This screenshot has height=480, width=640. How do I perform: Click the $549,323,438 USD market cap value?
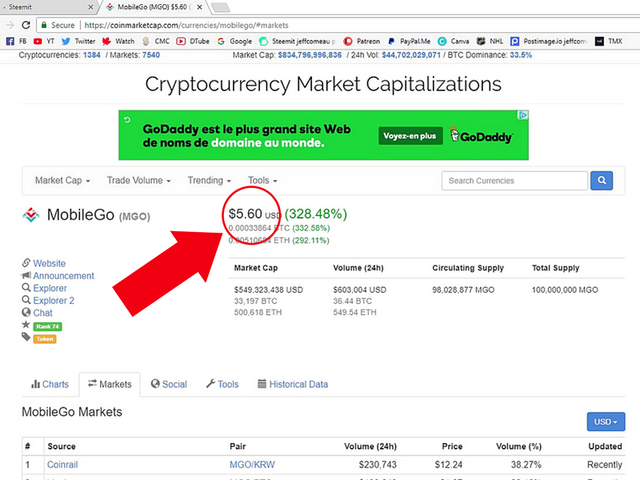[268, 290]
